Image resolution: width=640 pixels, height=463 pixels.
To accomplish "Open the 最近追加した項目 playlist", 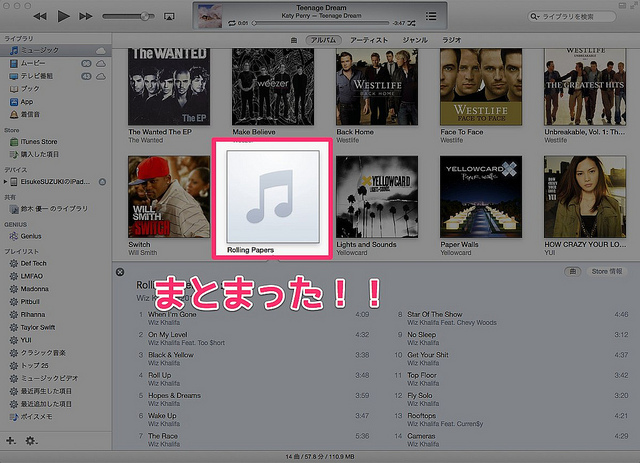I will [56, 404].
